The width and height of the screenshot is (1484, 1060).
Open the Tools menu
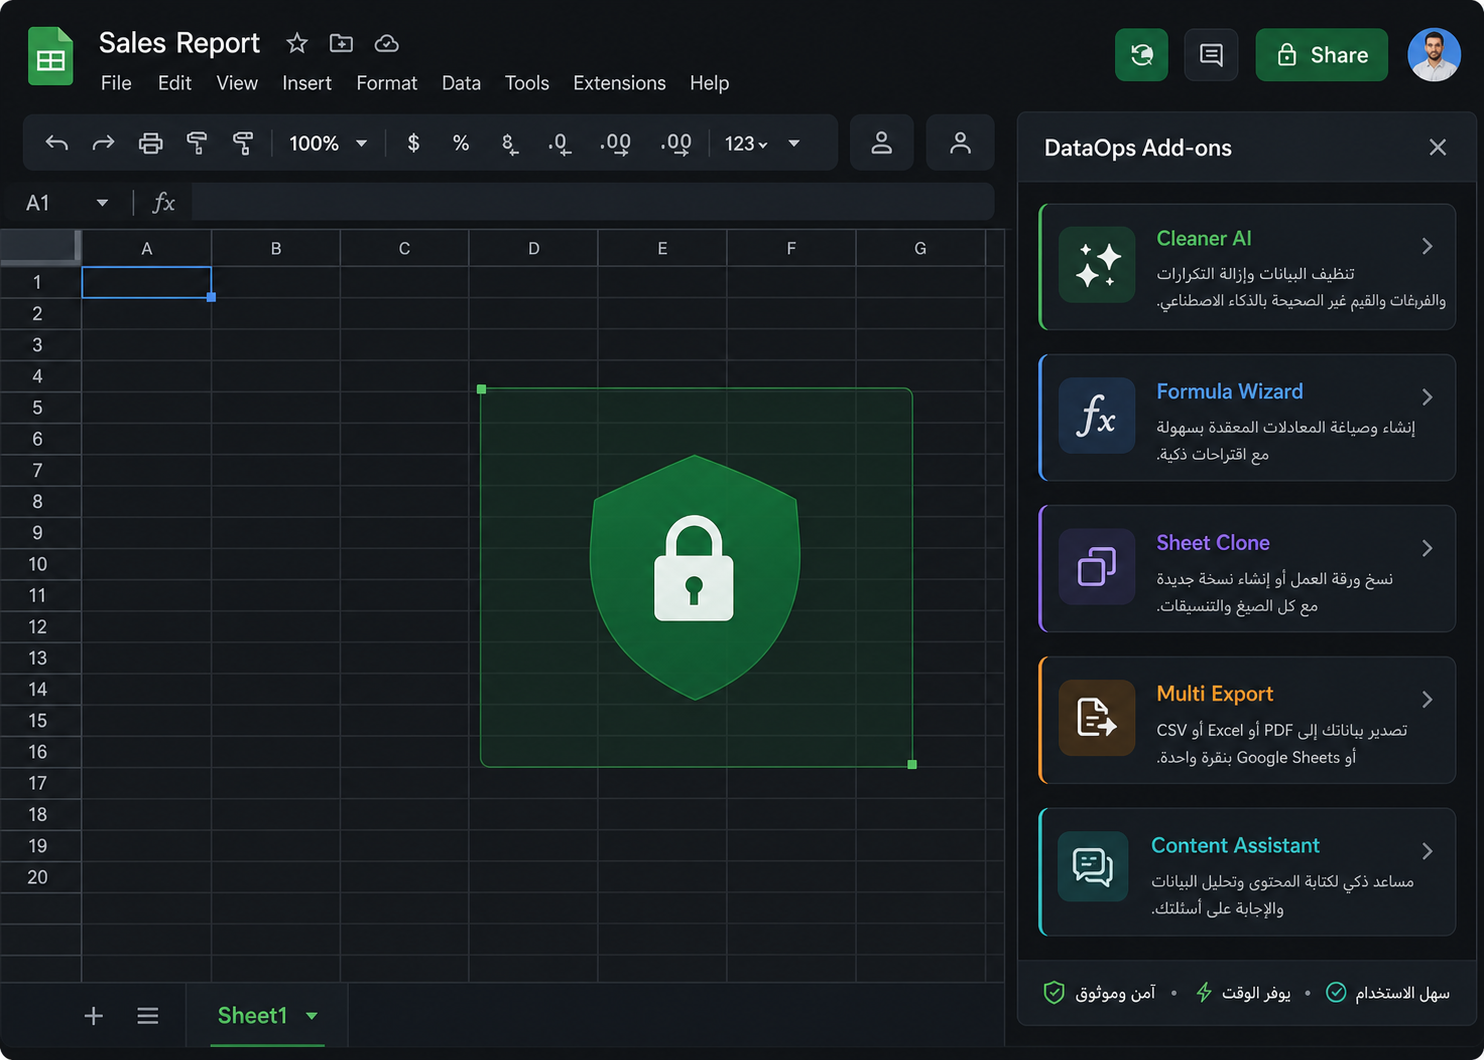coord(527,83)
